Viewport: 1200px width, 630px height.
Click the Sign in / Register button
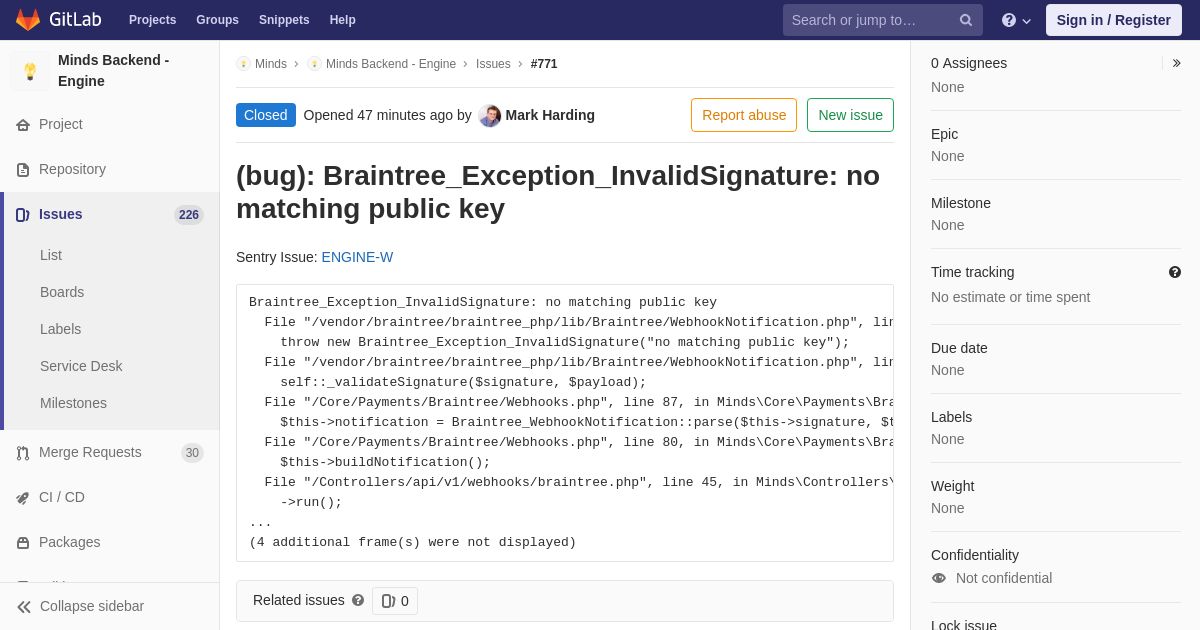(1114, 20)
